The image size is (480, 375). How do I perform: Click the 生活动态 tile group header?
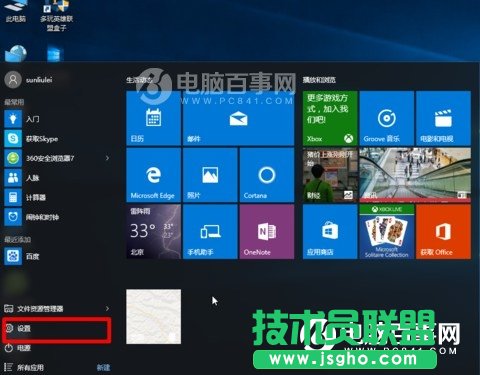pos(139,80)
